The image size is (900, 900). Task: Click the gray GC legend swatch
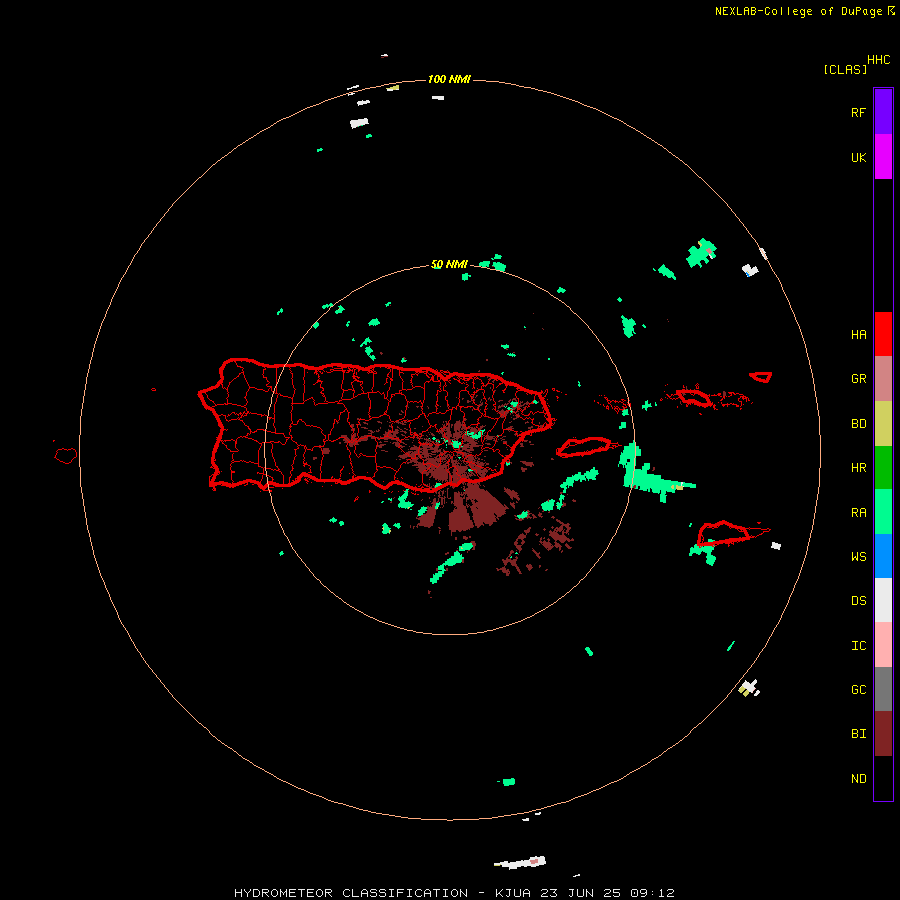883,689
